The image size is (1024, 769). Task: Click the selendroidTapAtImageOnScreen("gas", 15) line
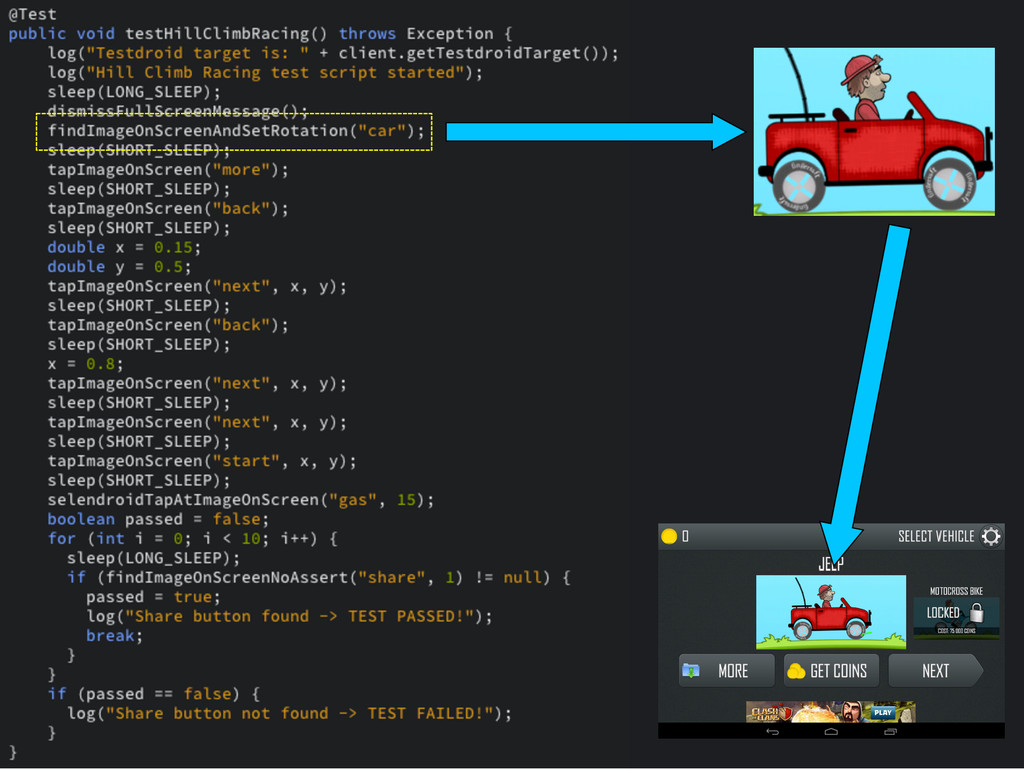(240, 500)
